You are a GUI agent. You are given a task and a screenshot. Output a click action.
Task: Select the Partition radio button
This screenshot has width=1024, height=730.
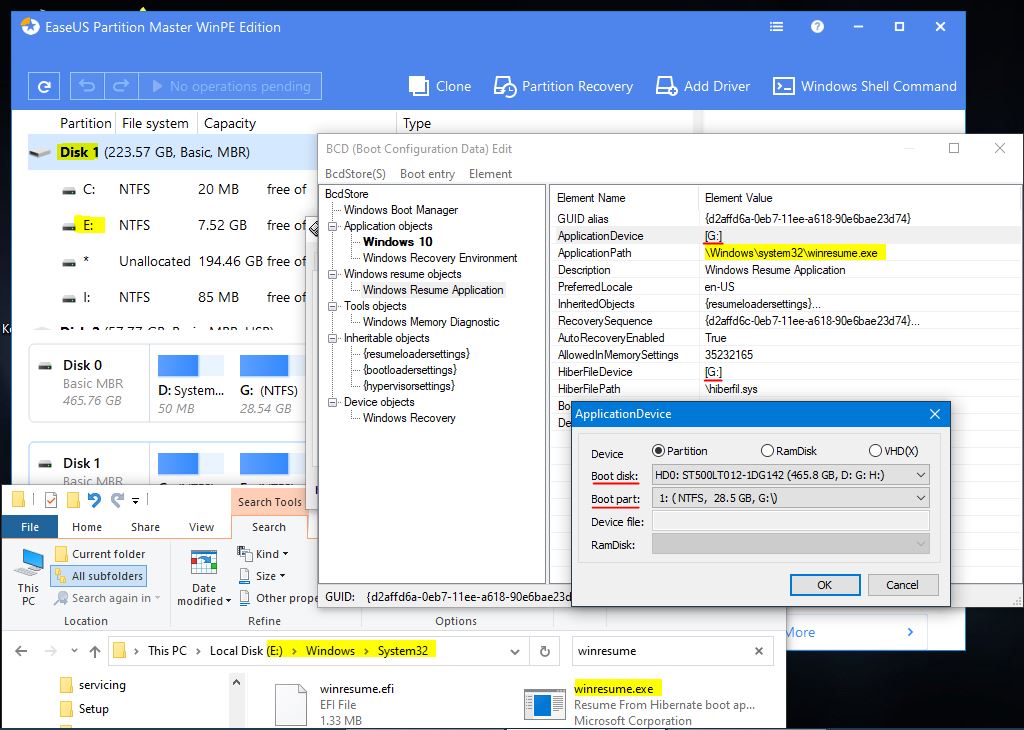click(x=659, y=451)
